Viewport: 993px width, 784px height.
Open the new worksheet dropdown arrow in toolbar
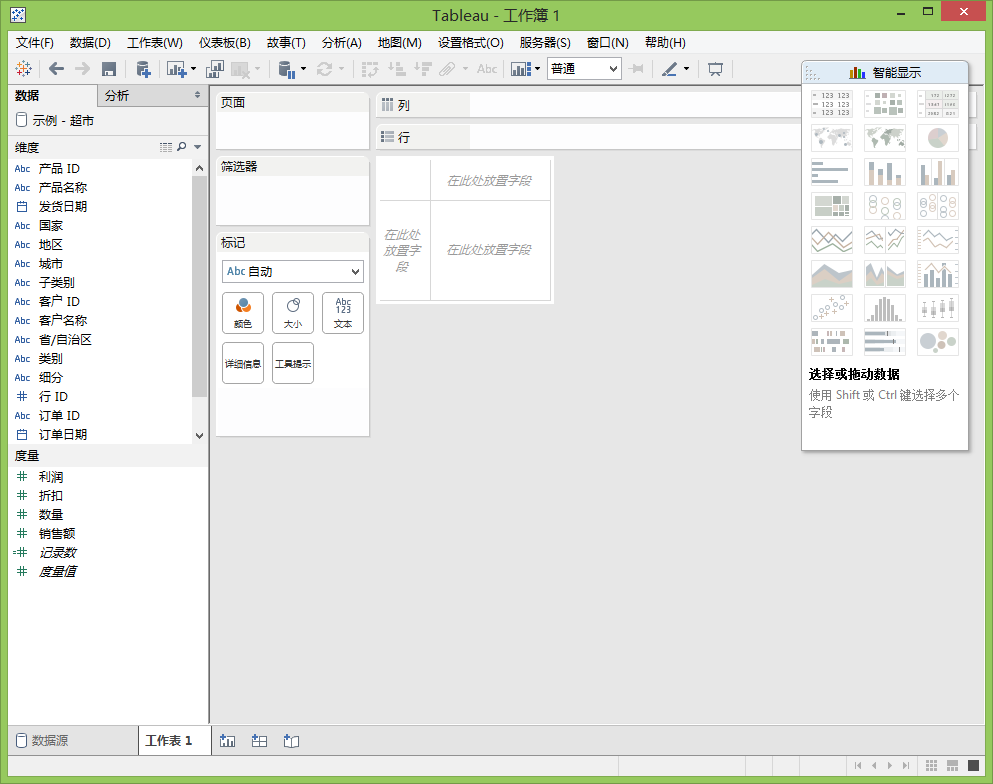(x=194, y=68)
